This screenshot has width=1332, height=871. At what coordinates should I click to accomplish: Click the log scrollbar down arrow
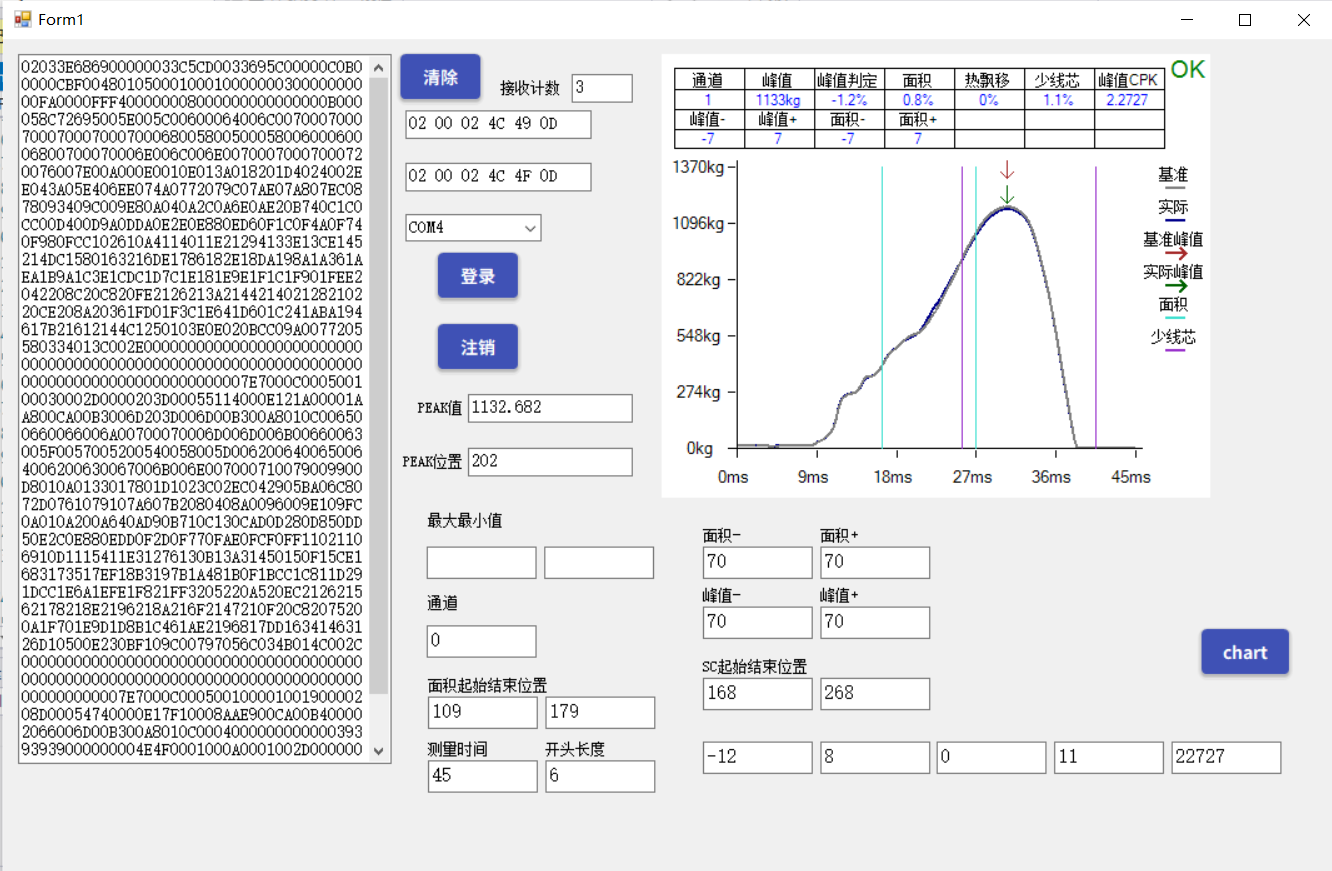click(379, 750)
